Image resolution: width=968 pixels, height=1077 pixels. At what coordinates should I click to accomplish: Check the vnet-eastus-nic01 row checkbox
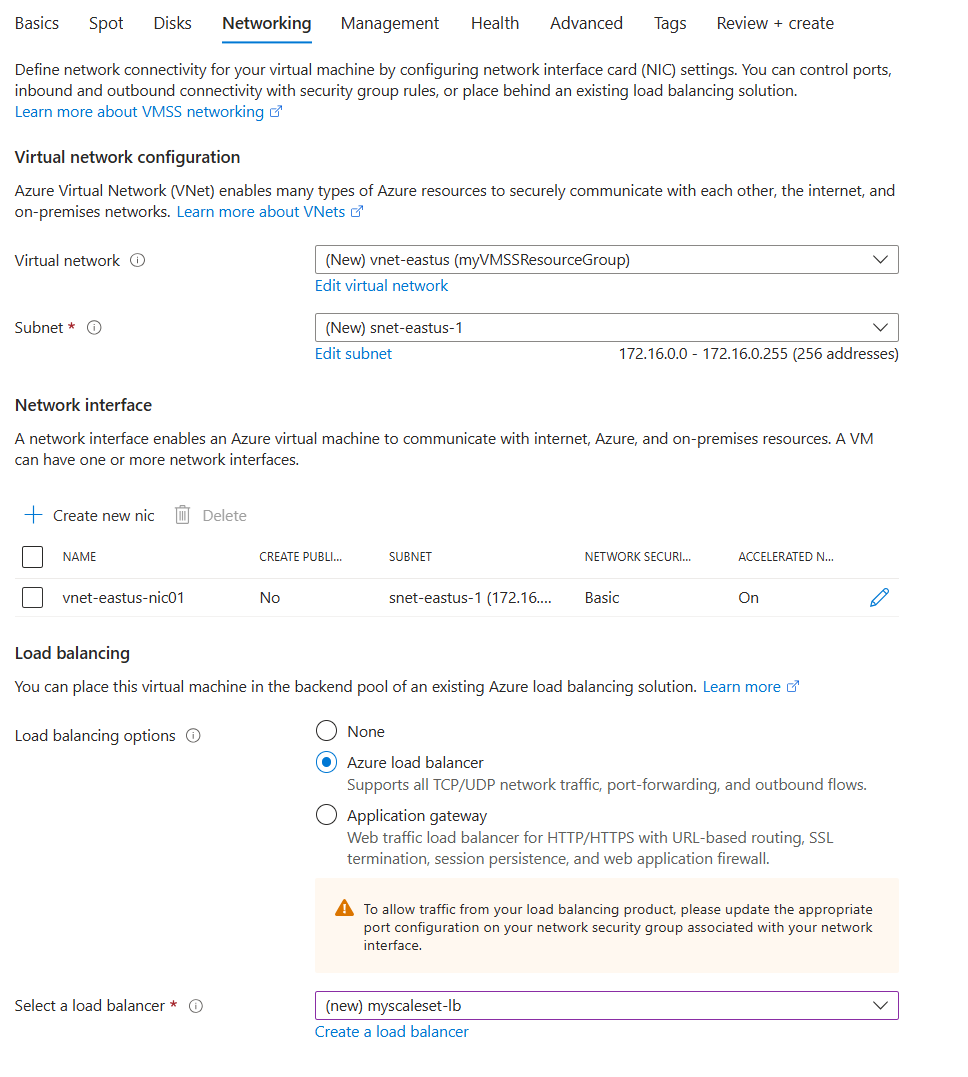pyautogui.click(x=32, y=597)
